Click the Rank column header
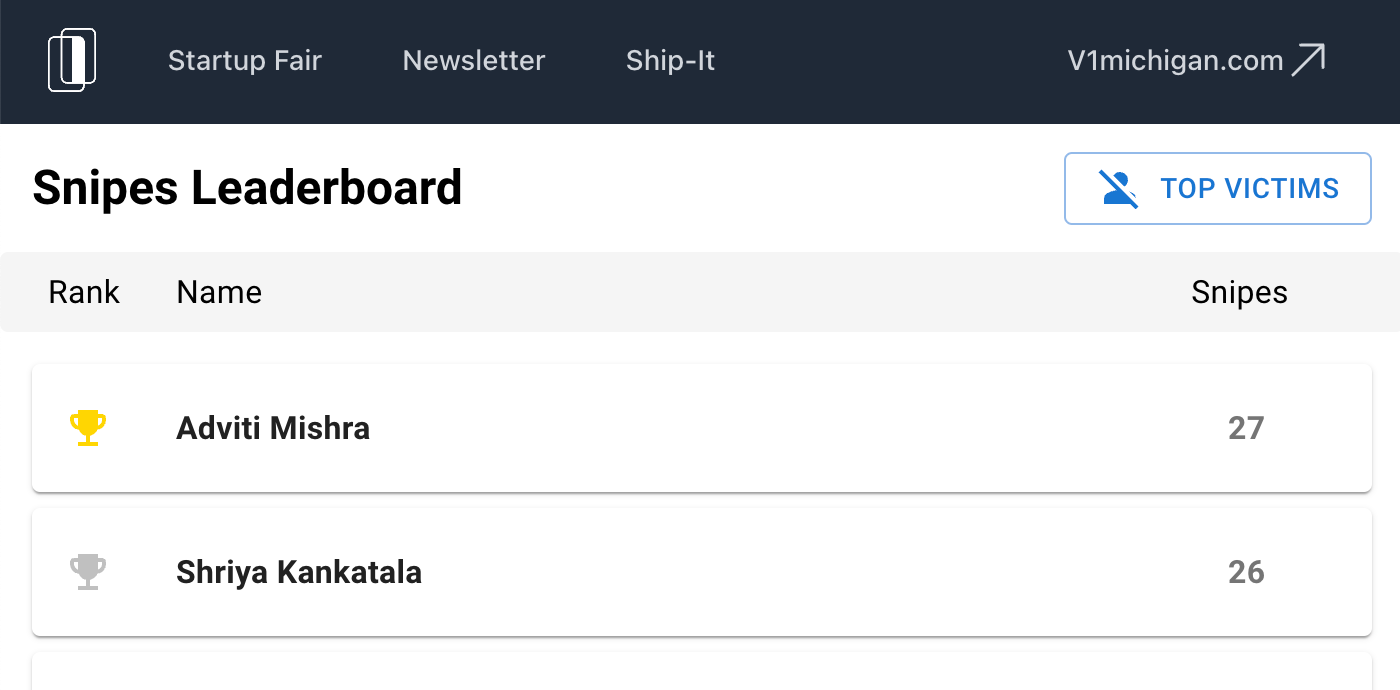1400x690 pixels. click(84, 292)
